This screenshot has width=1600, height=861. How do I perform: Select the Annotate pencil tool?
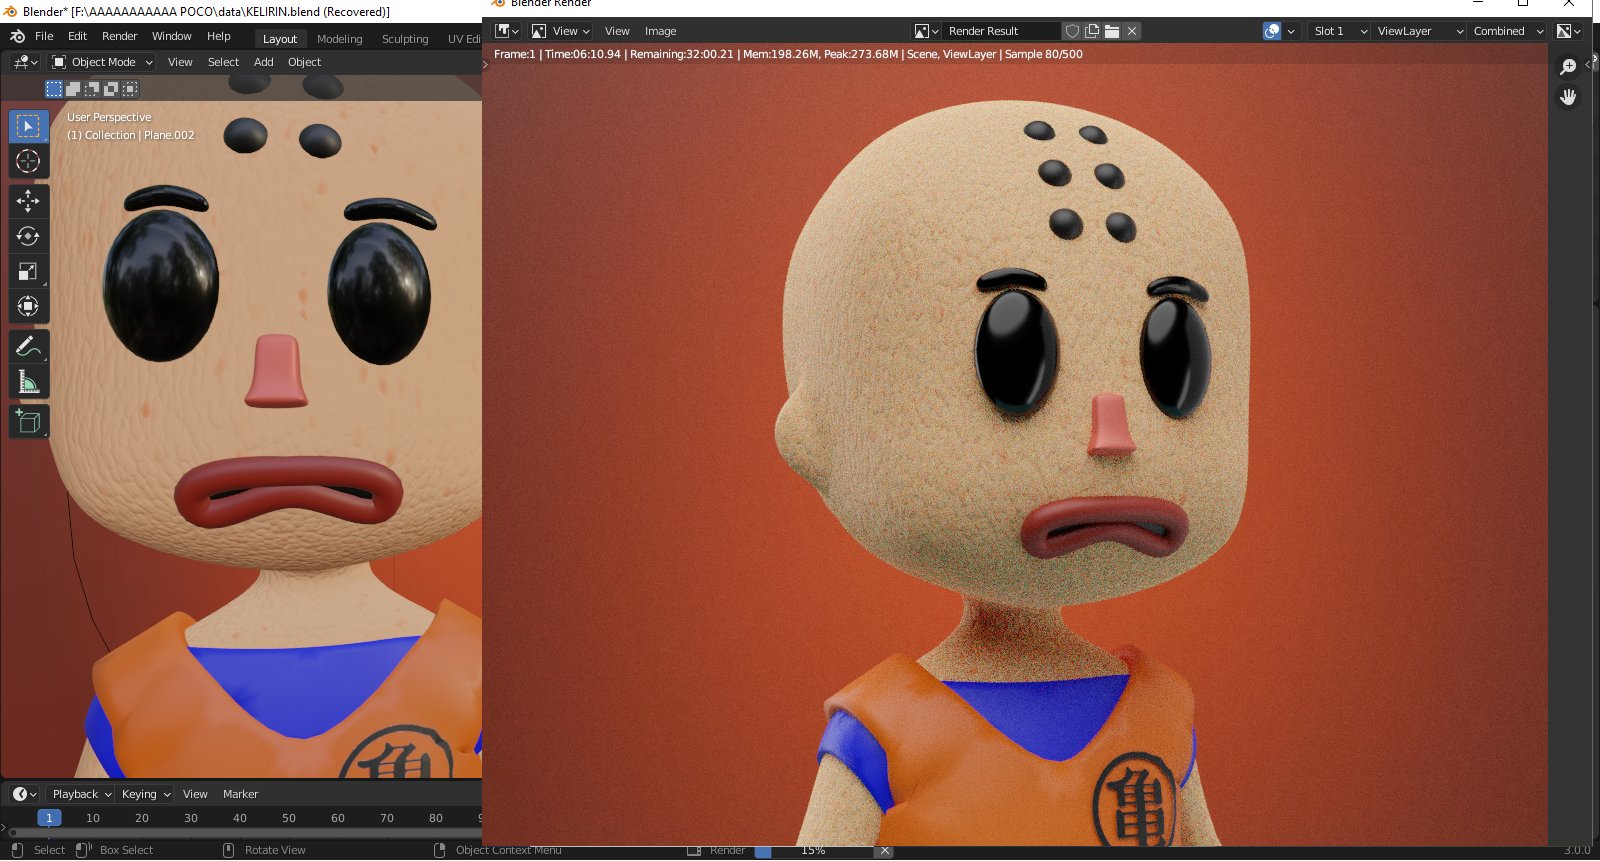tap(28, 347)
